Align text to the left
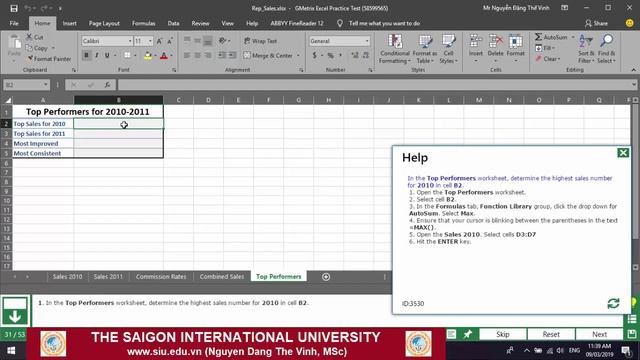Image resolution: width=640 pixels, height=360 pixels. [x=187, y=55]
